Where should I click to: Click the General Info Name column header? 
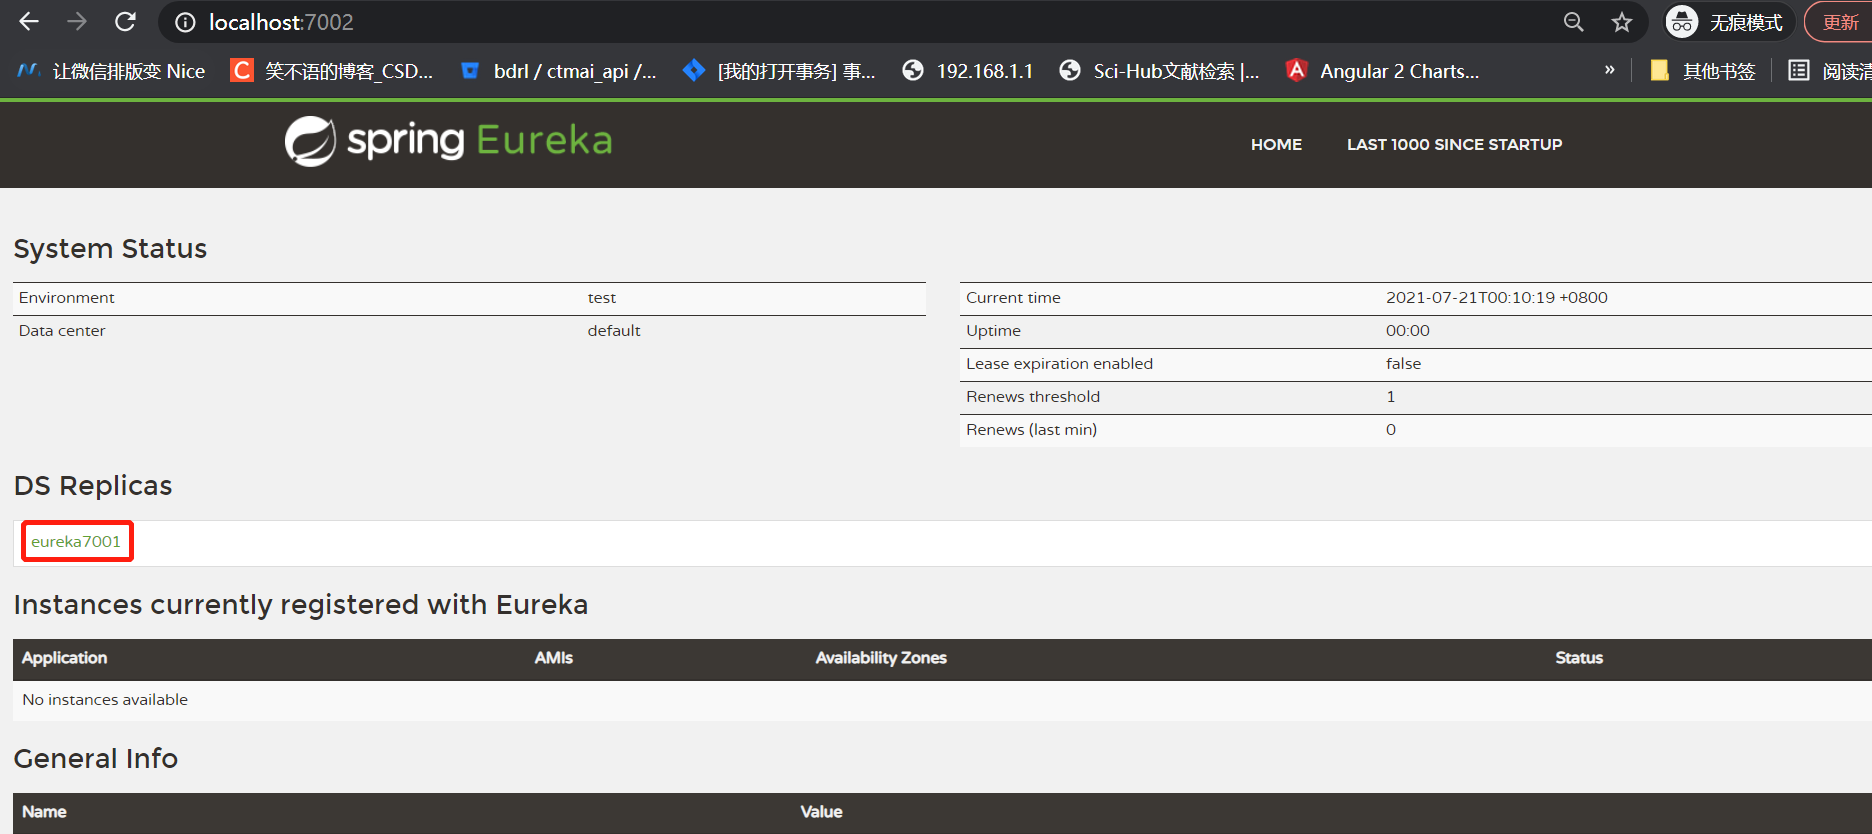click(x=44, y=812)
